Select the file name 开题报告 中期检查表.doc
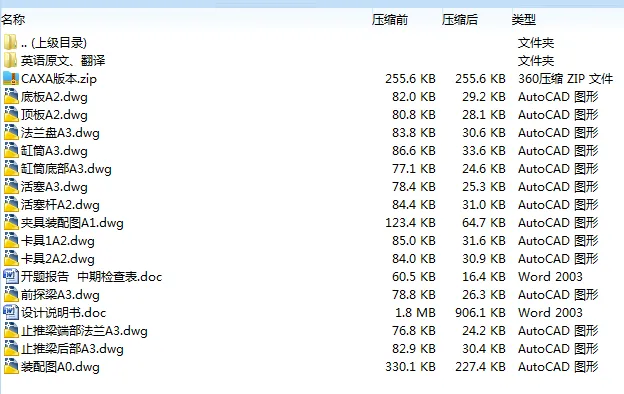The width and height of the screenshot is (624, 394). (x=92, y=277)
